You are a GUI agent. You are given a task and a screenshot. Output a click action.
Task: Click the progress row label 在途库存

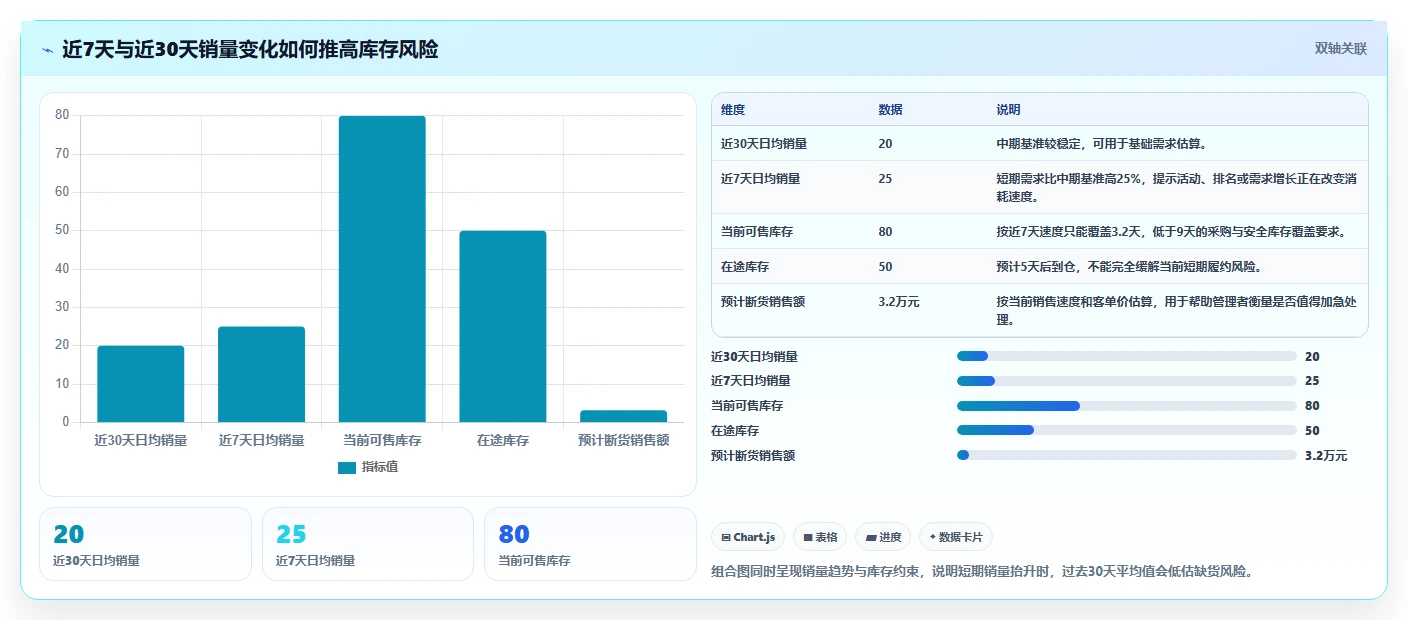click(x=735, y=431)
